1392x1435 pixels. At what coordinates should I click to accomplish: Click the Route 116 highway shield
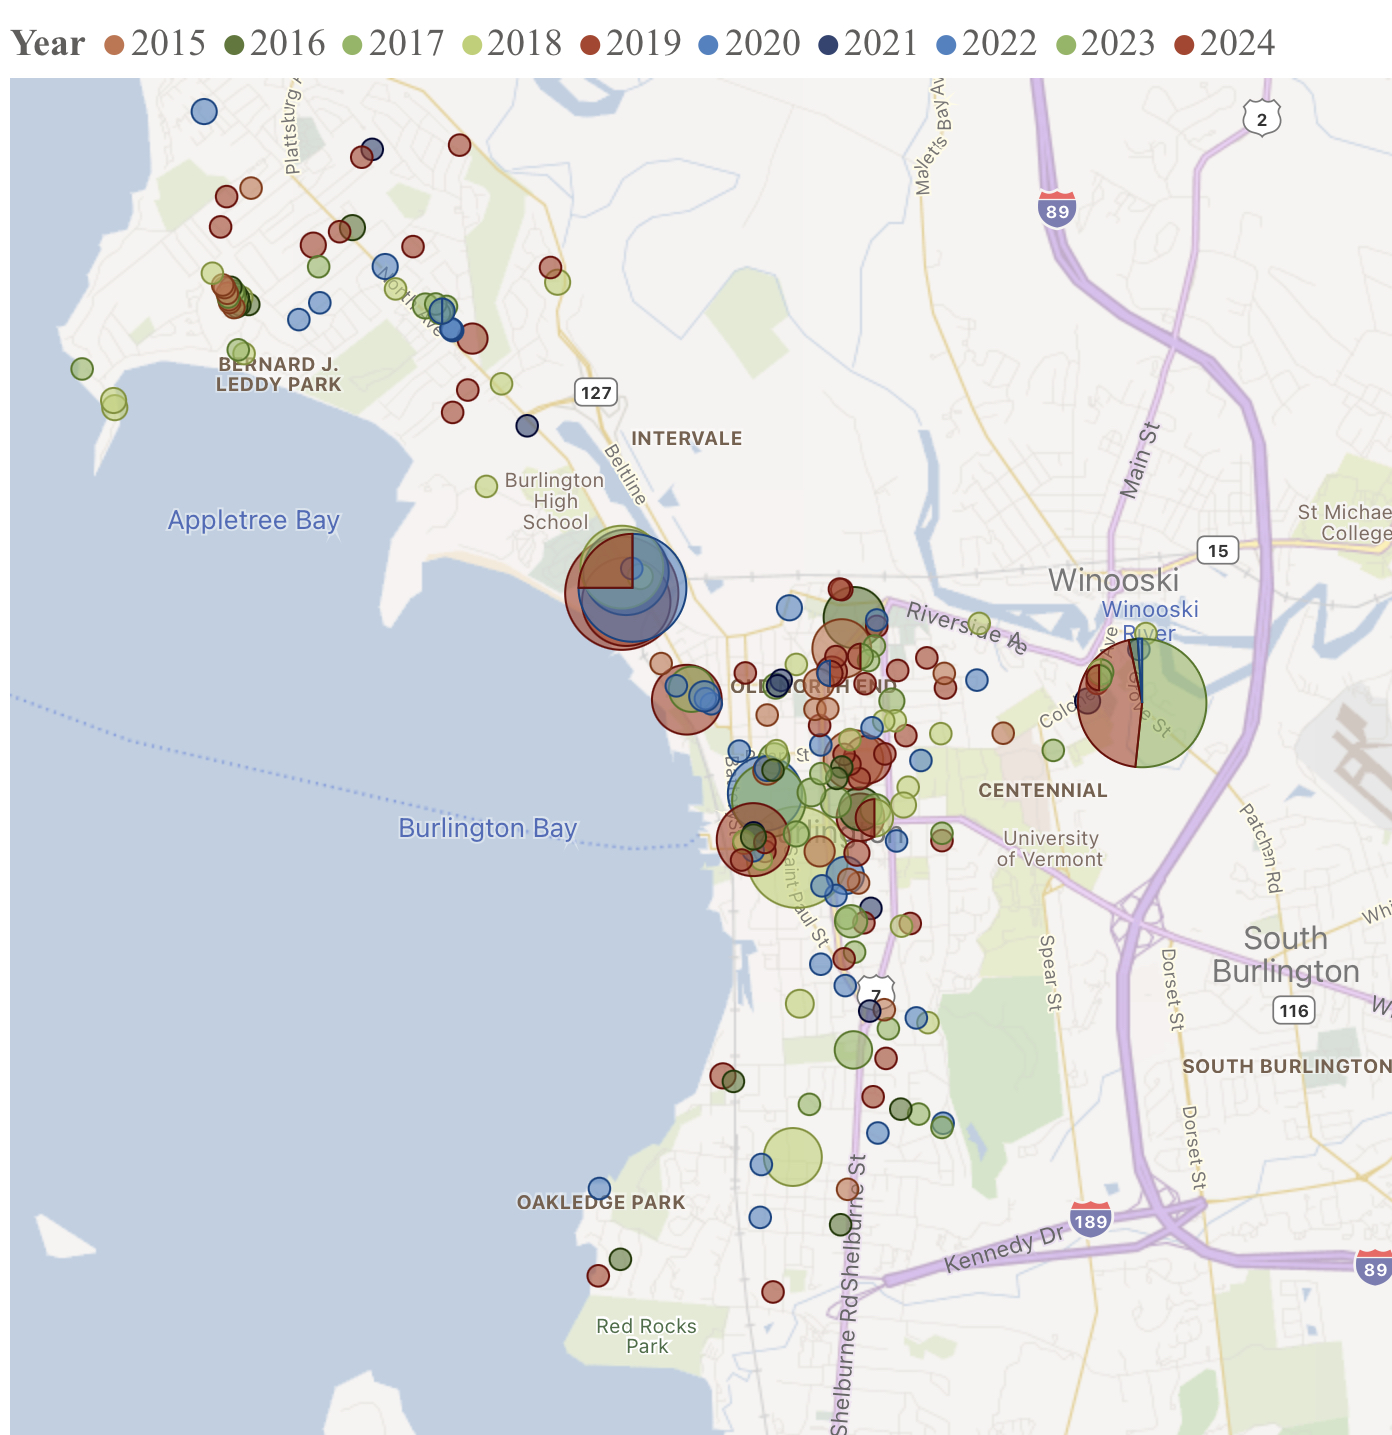pyautogui.click(x=1293, y=1010)
